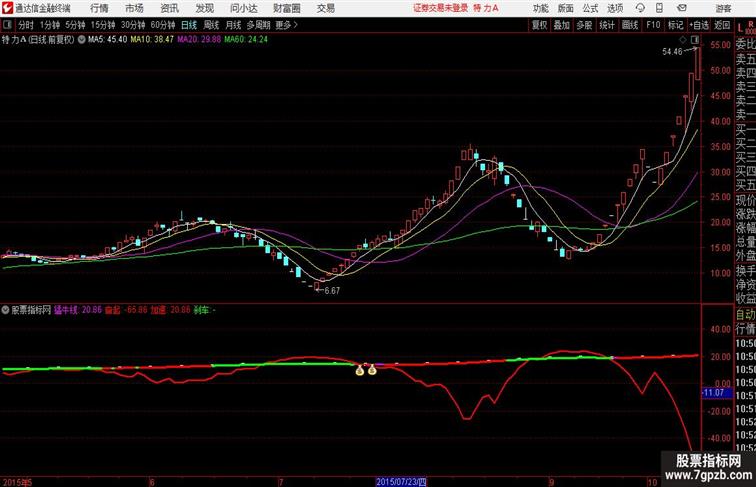Open the 版面 menu
Screen dimensions: 756x487
(566, 8)
